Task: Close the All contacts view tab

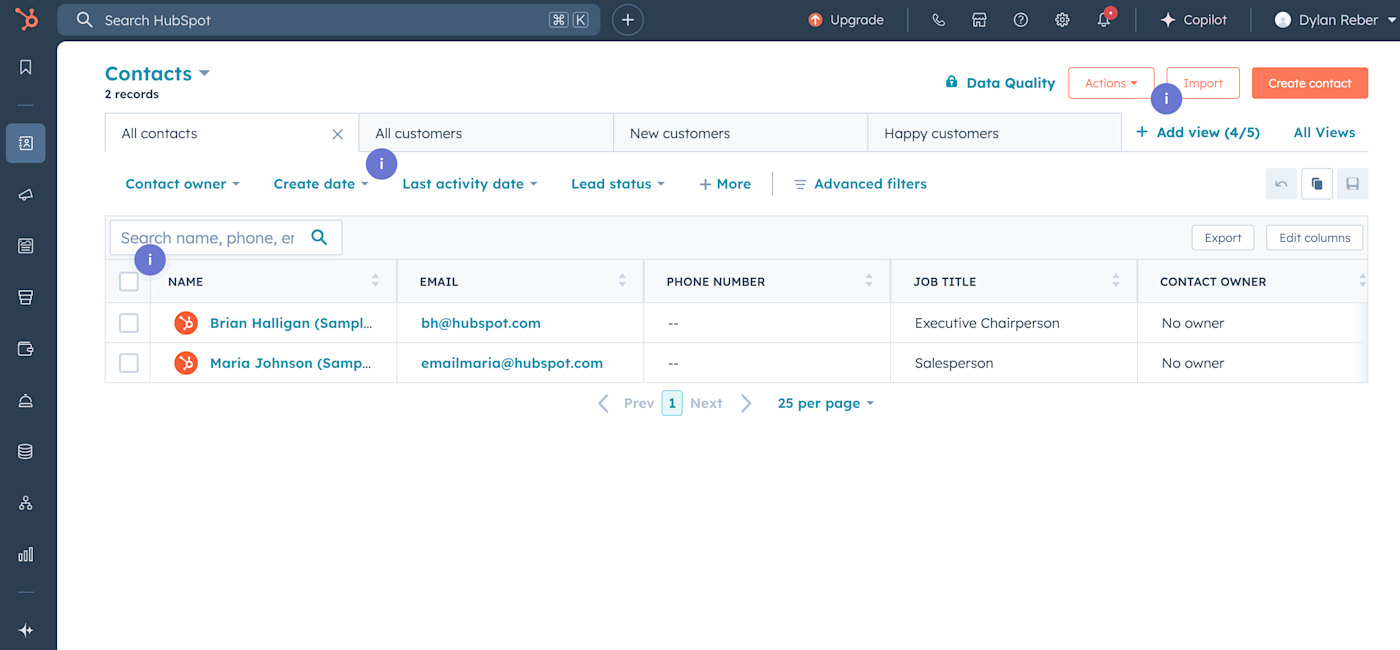Action: coord(337,134)
